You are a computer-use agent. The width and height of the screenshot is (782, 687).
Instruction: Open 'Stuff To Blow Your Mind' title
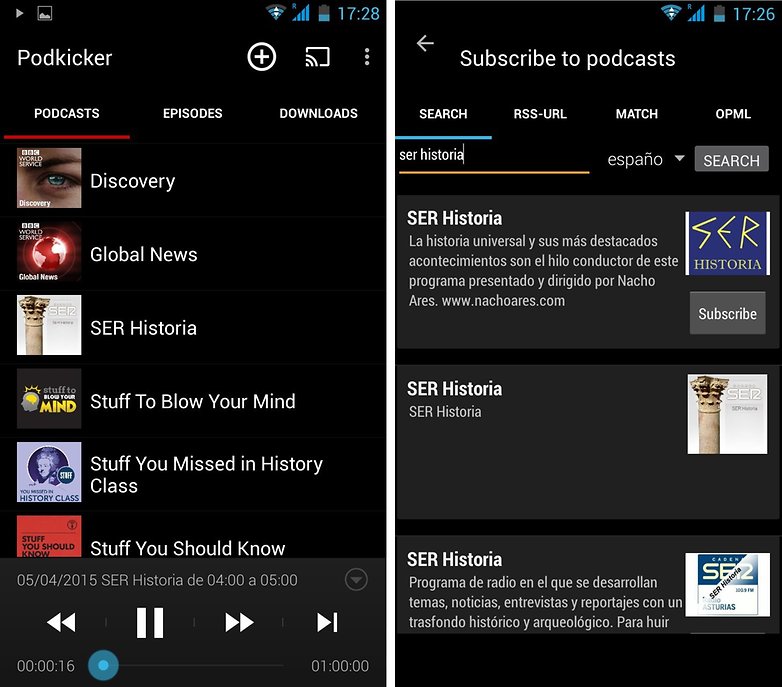coord(193,401)
